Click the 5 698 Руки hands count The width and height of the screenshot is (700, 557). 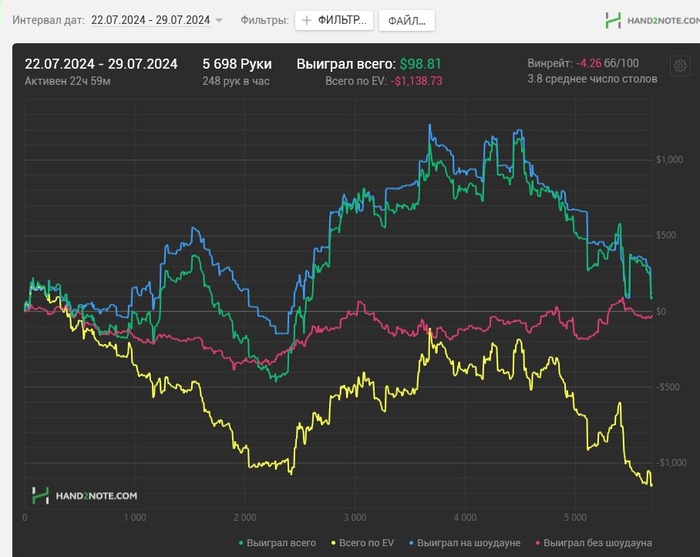237,64
